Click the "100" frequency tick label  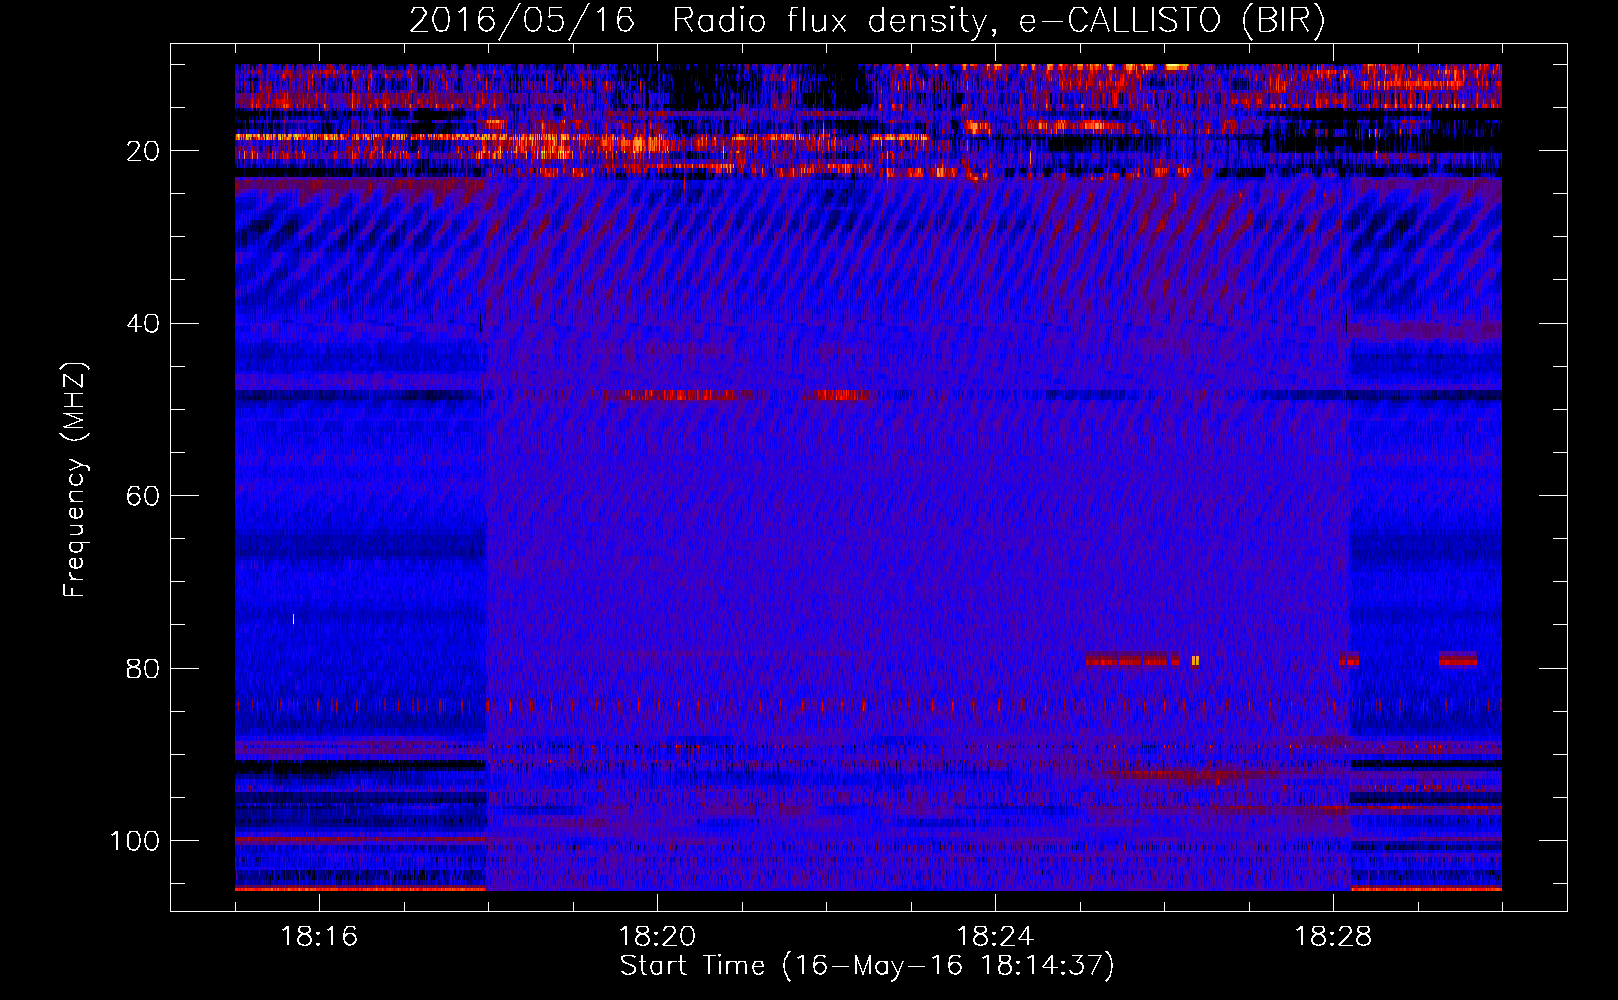point(135,841)
